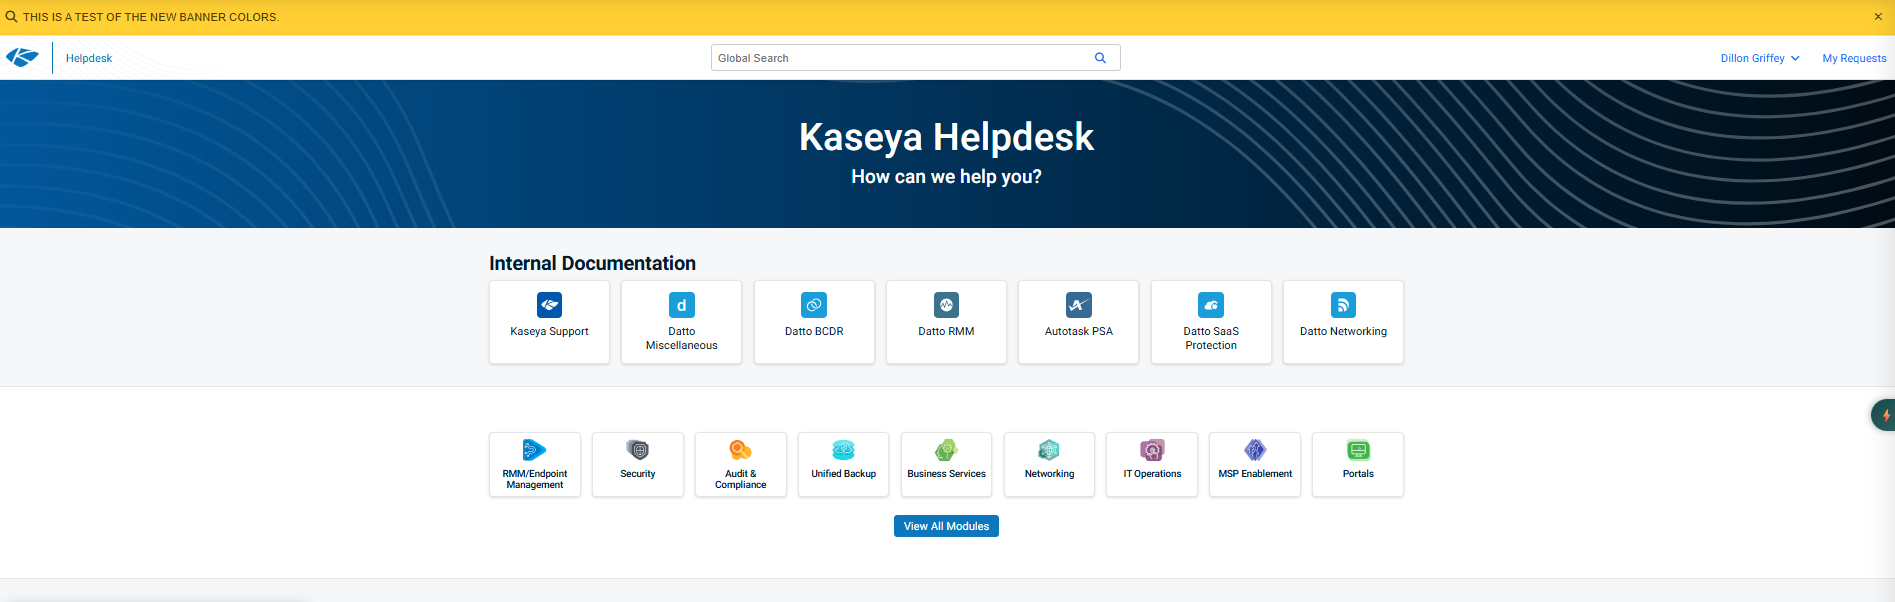Go to My Requests
This screenshot has height=602, width=1895.
(x=1854, y=58)
